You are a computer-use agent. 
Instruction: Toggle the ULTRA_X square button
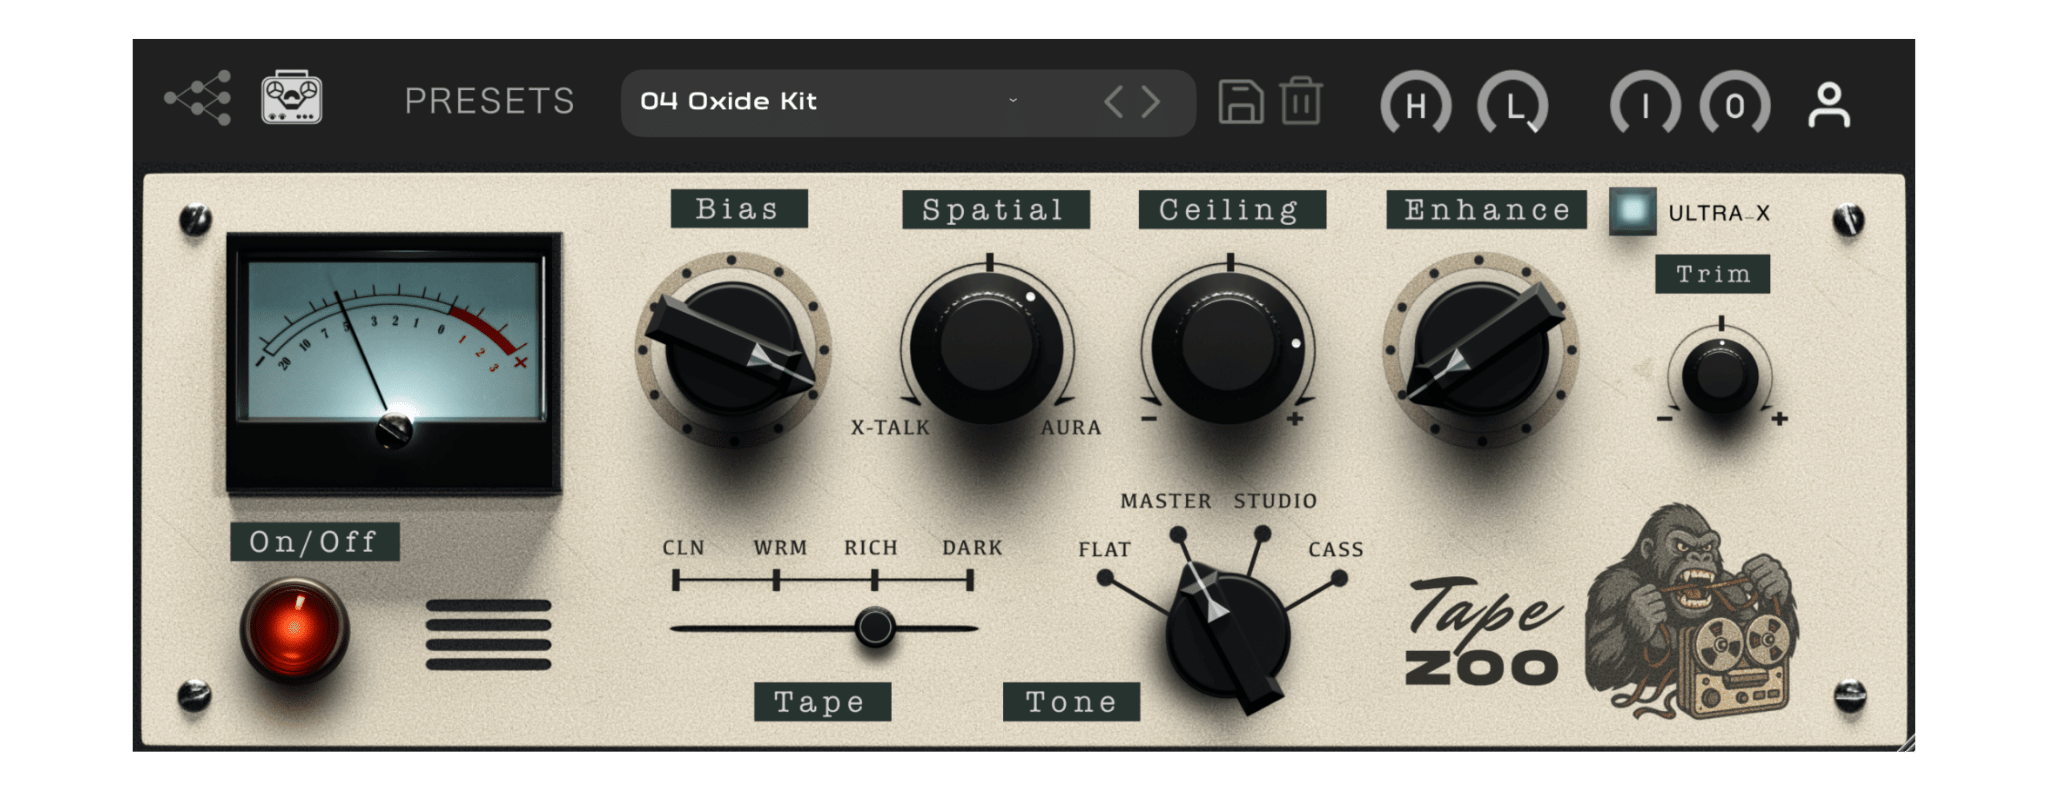[1632, 211]
